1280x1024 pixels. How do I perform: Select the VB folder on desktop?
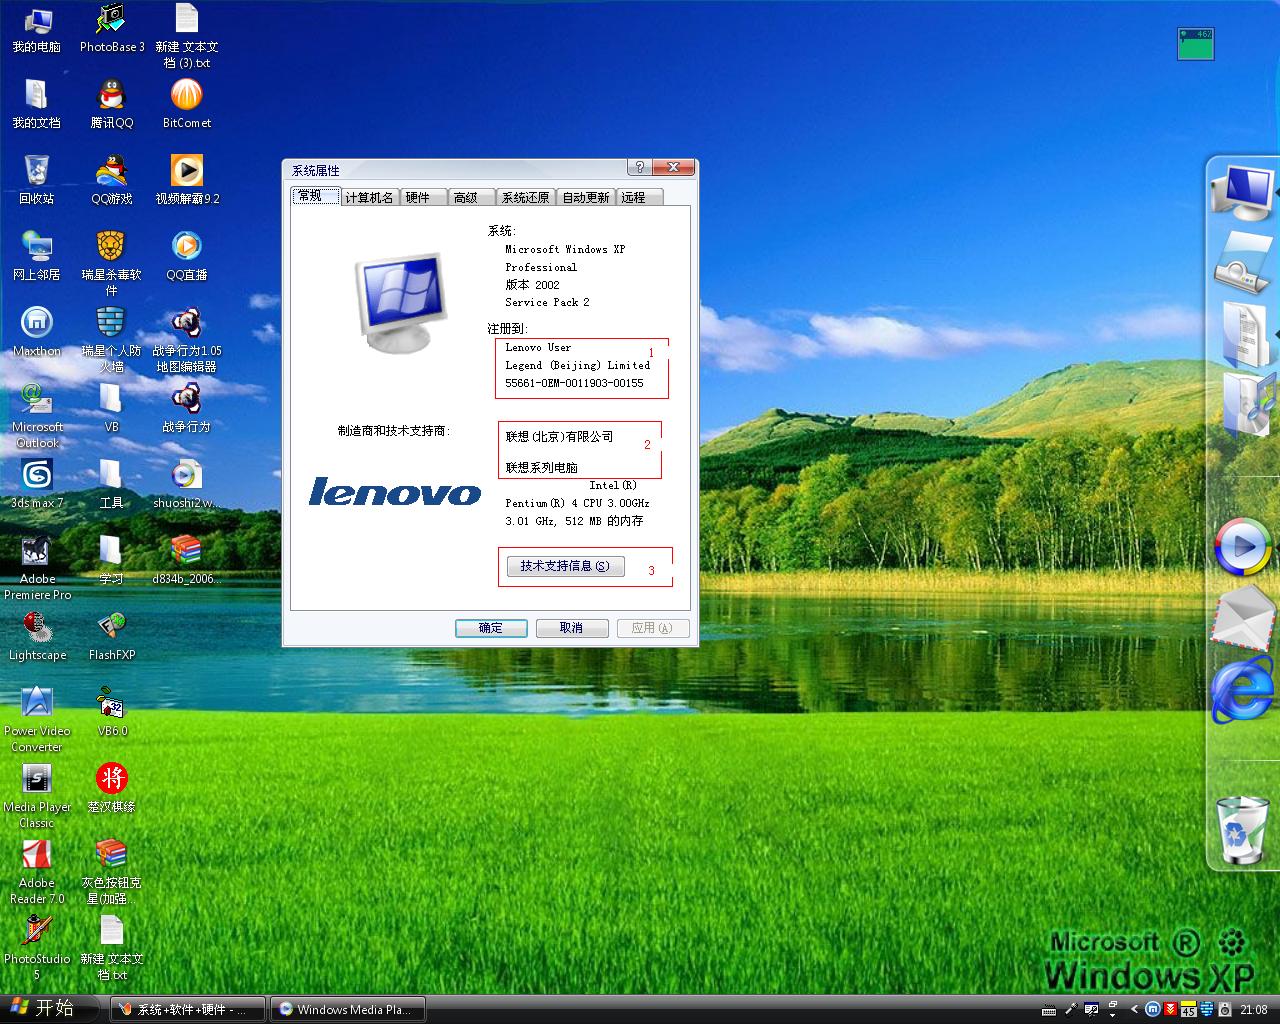coord(112,408)
